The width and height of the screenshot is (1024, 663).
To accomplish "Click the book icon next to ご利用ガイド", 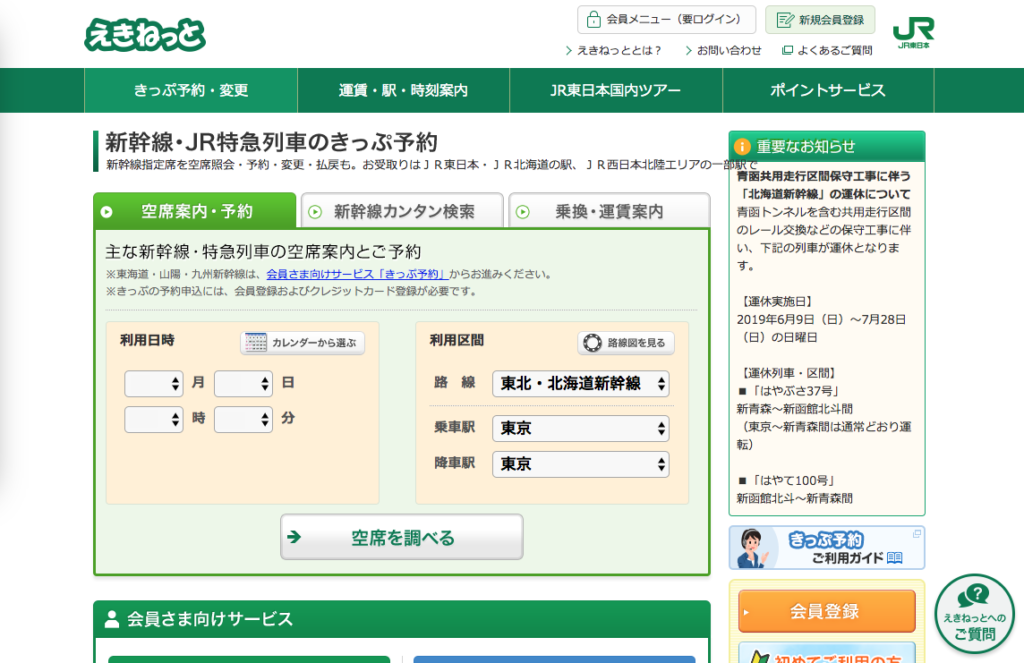I will (x=895, y=558).
